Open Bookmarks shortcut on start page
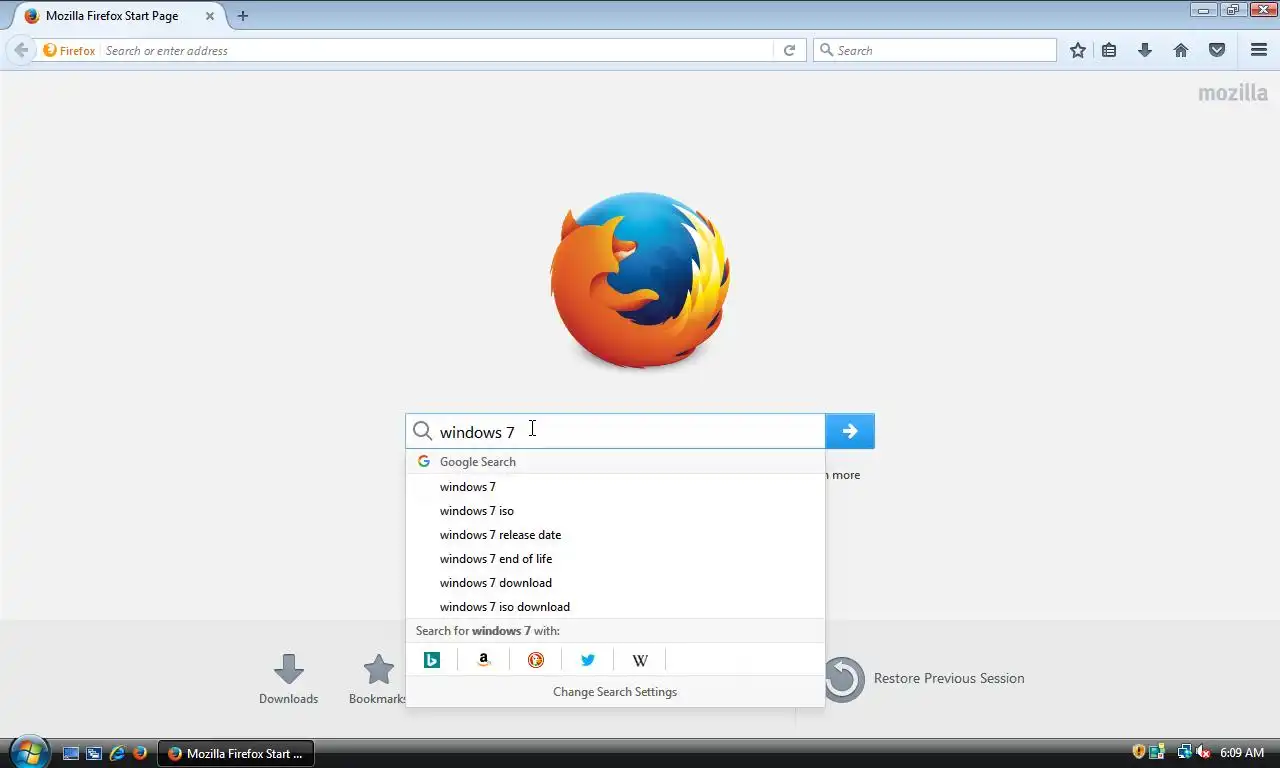 [x=378, y=679]
